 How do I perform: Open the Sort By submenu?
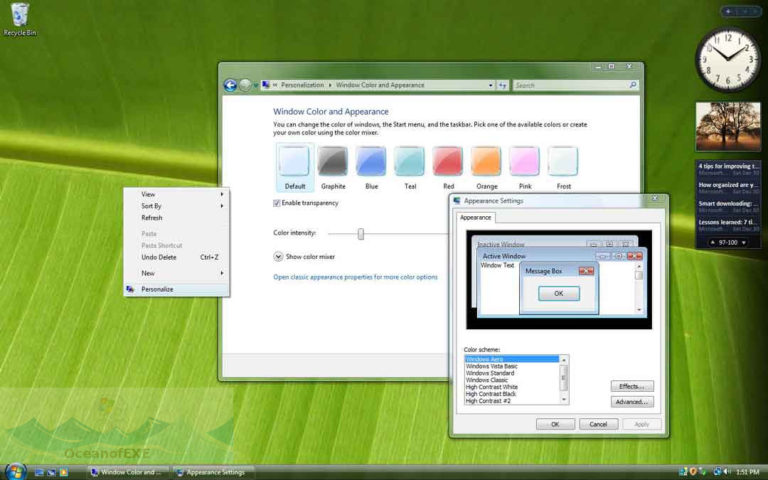(x=176, y=206)
